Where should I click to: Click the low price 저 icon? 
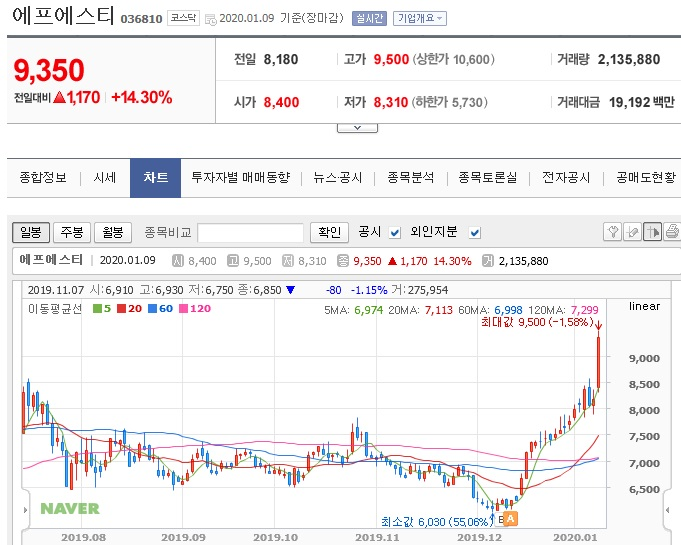tap(288, 261)
